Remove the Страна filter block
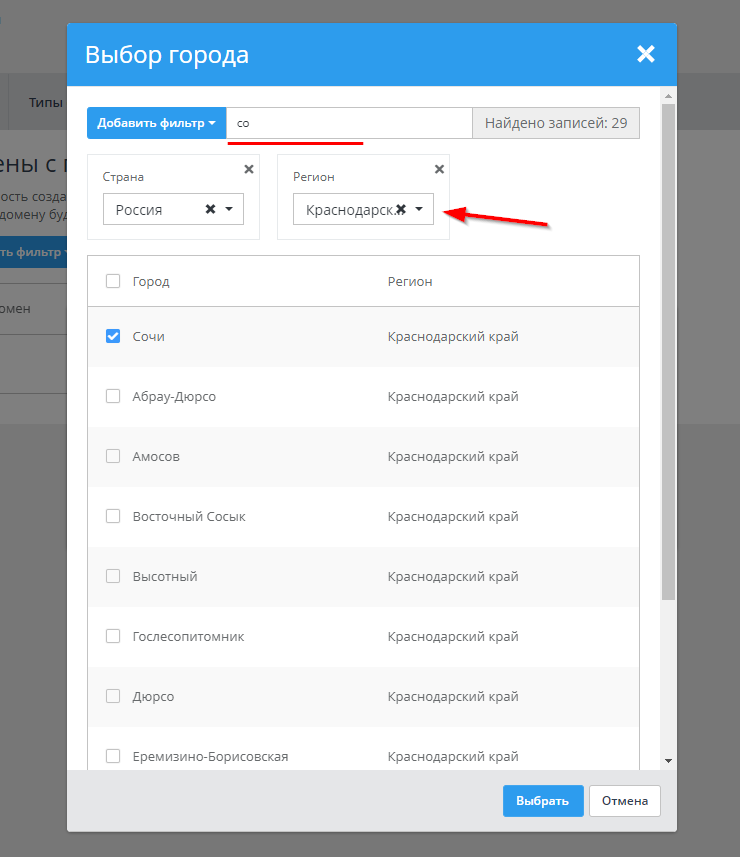This screenshot has height=857, width=740. (249, 170)
